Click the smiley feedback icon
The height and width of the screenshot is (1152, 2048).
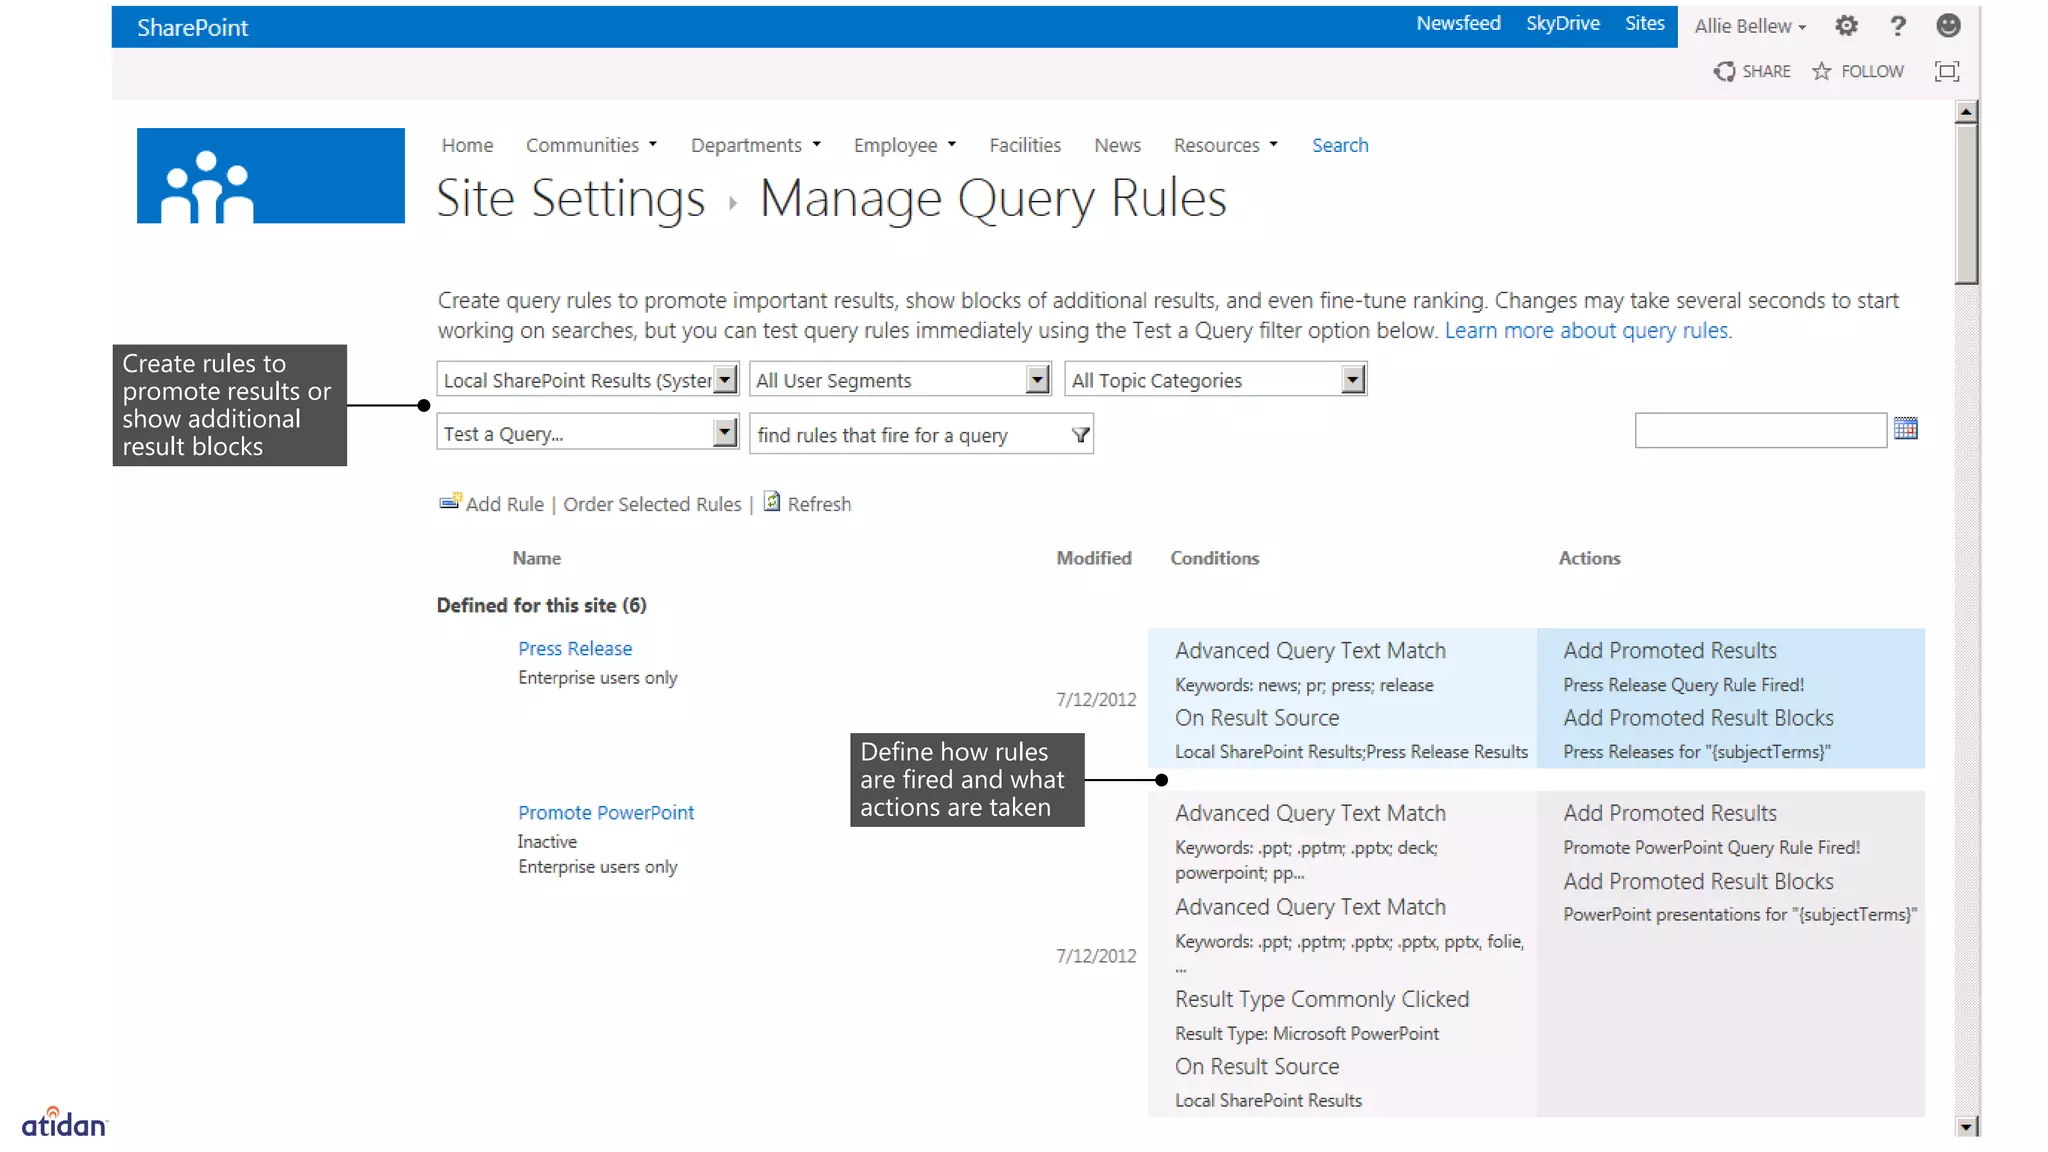click(x=1948, y=26)
